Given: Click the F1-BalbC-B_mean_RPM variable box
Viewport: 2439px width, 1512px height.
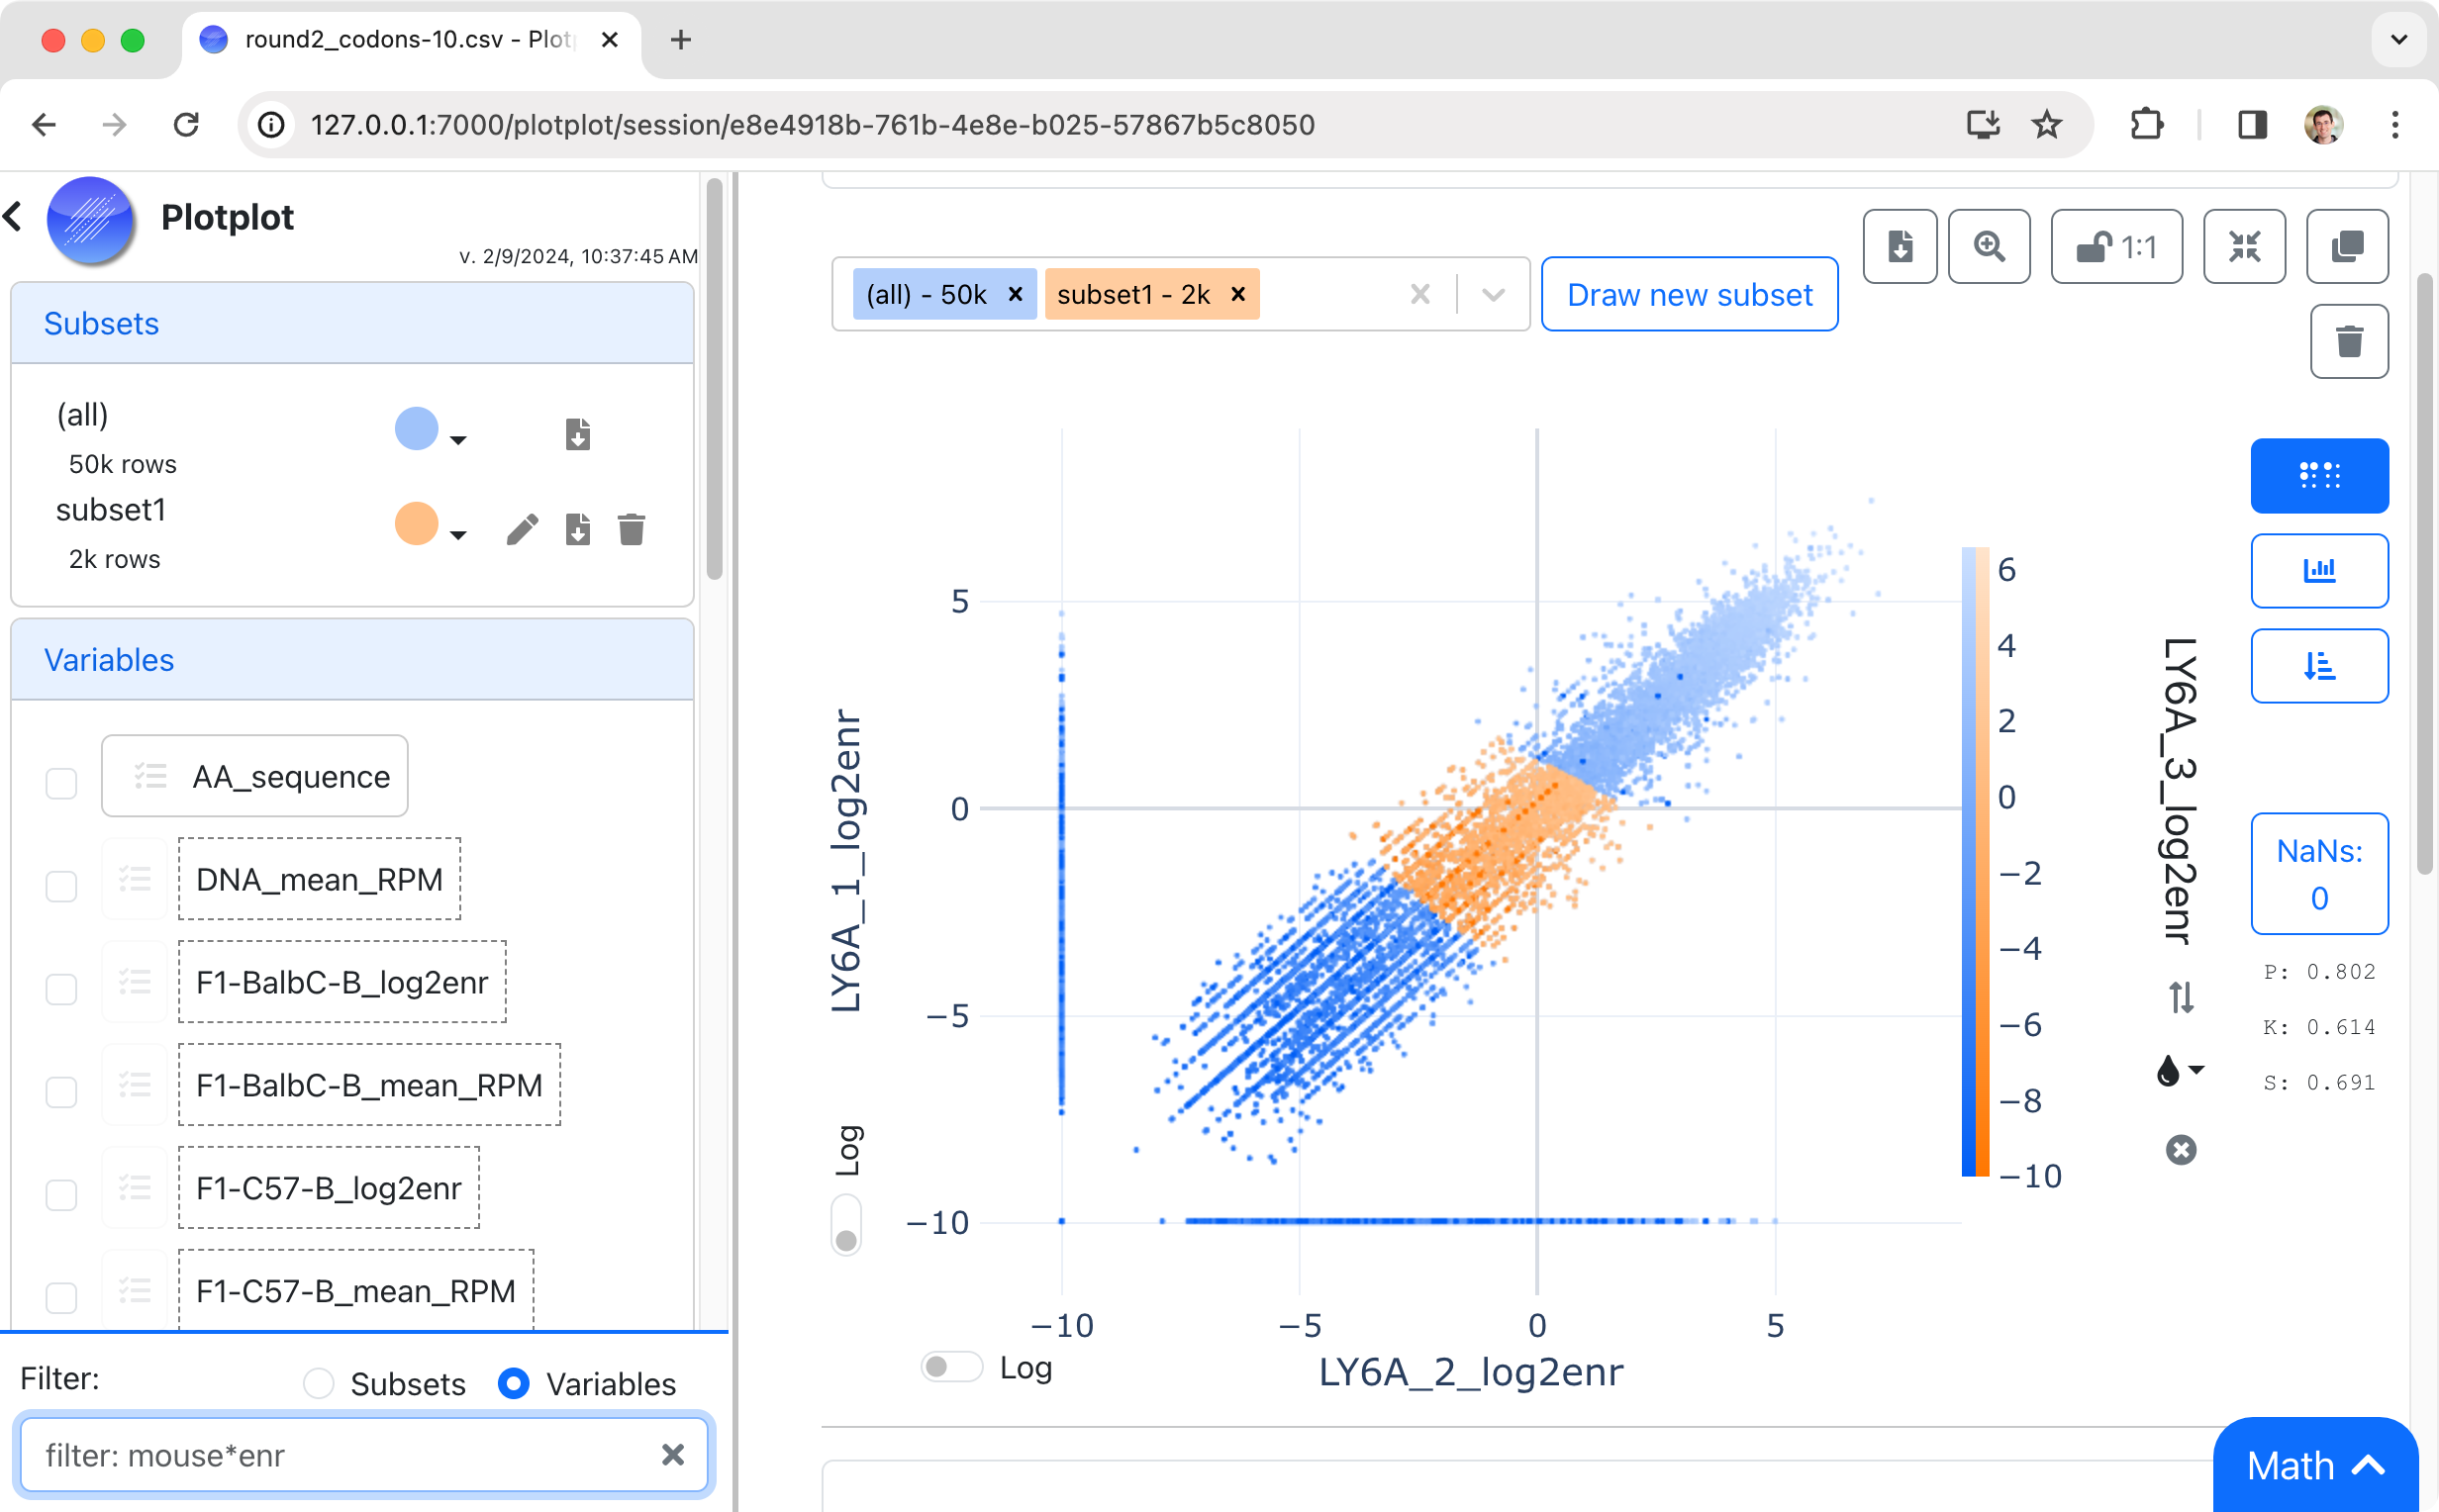Looking at the screenshot, I should 369,1084.
